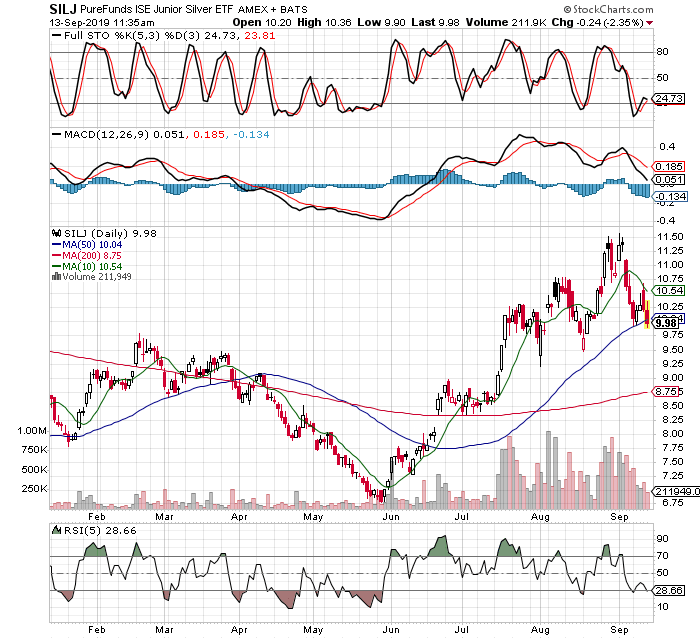Image resolution: width=700 pixels, height=639 pixels.
Task: Click the 8.00 price axis label
Action: click(x=671, y=434)
